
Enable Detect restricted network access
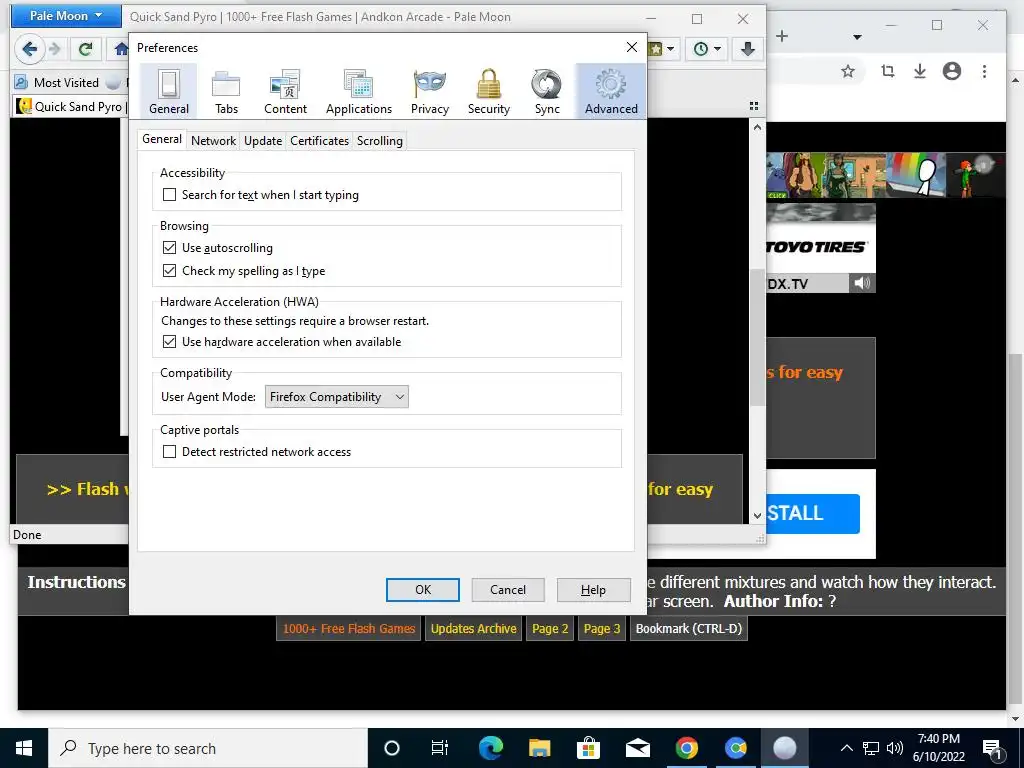click(169, 451)
